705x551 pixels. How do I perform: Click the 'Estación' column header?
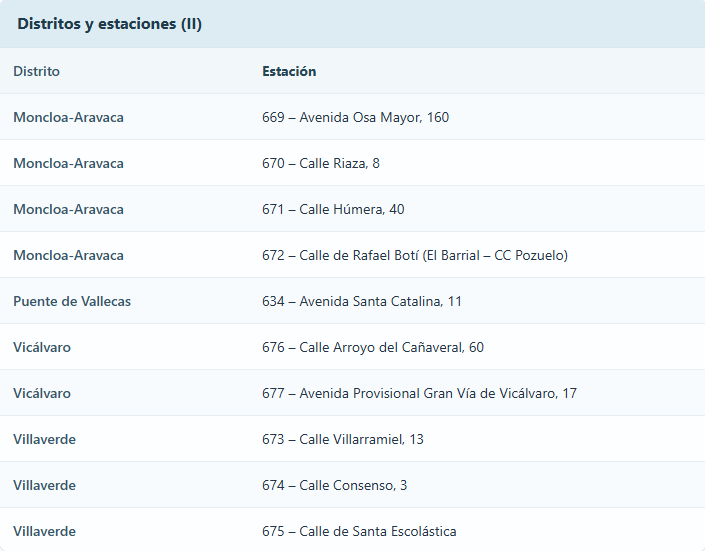[289, 71]
